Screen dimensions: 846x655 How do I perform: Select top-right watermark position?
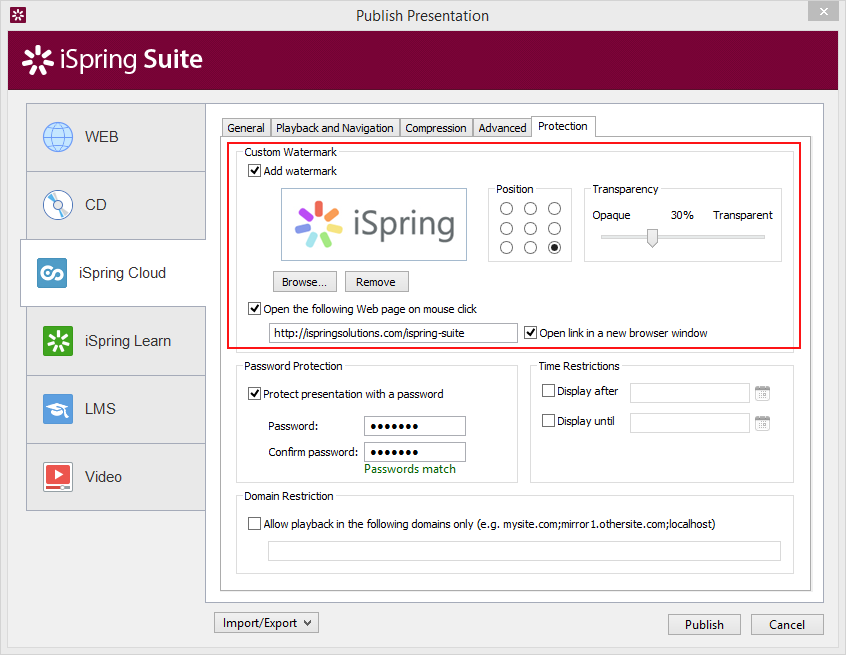554,209
